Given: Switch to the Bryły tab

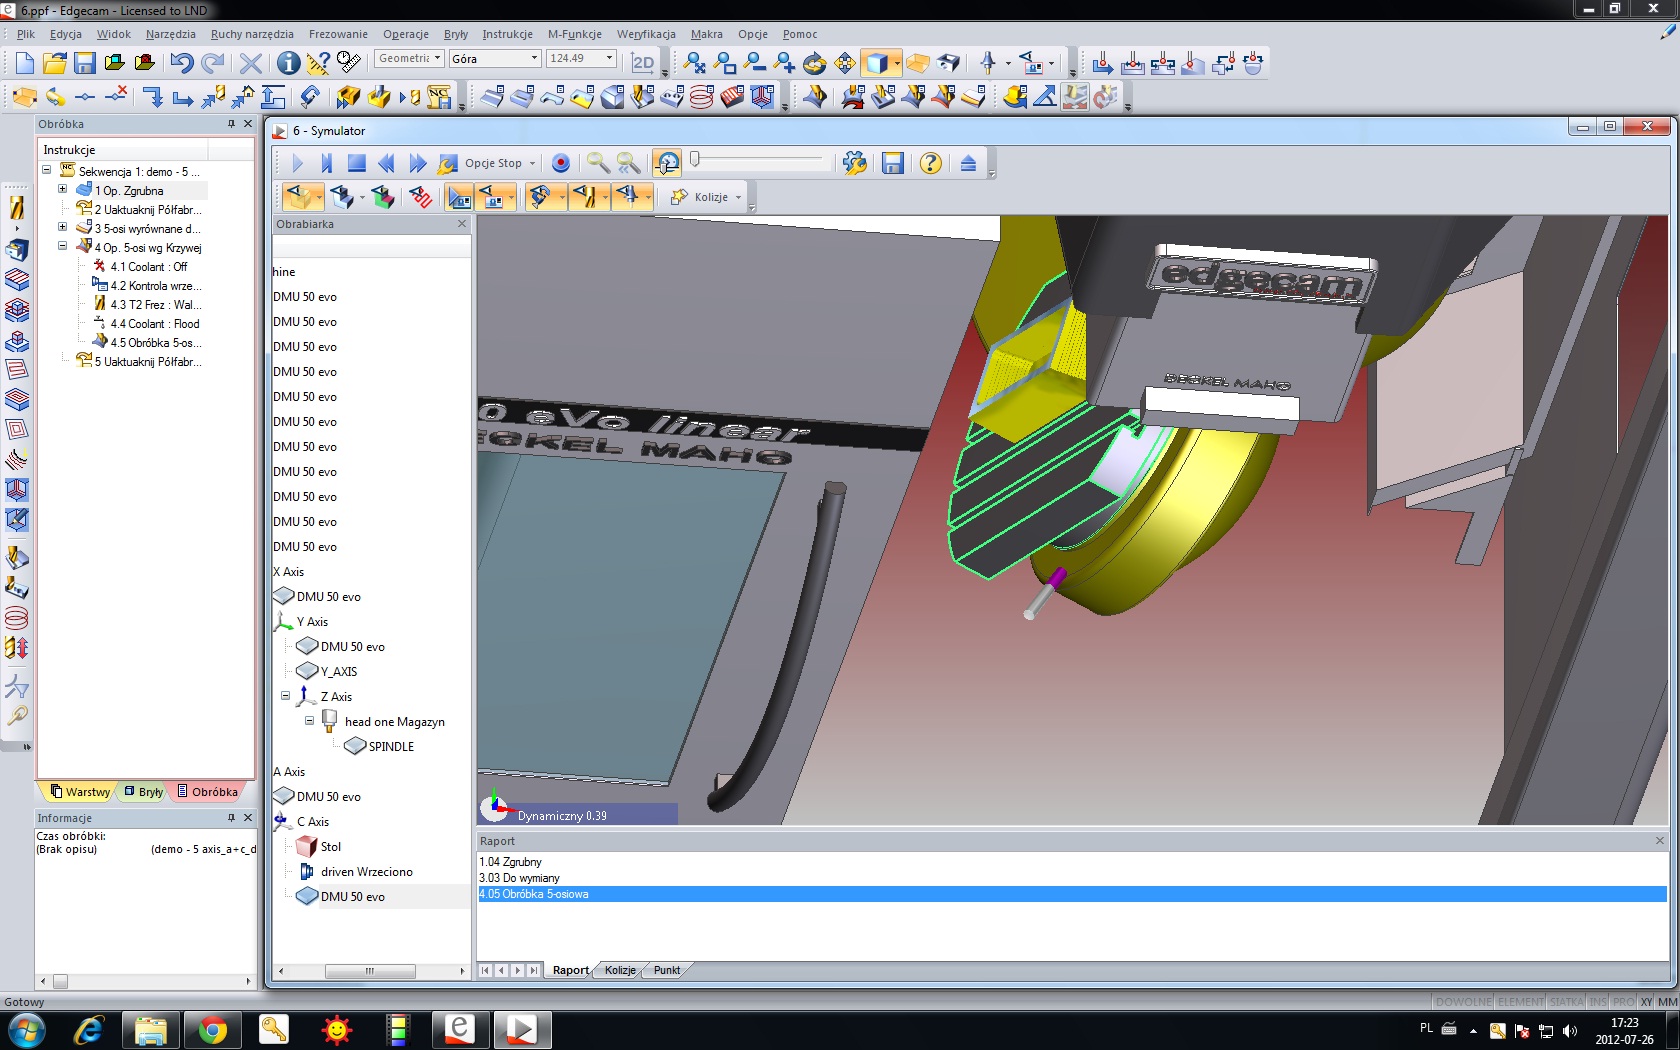Looking at the screenshot, I should click(144, 792).
